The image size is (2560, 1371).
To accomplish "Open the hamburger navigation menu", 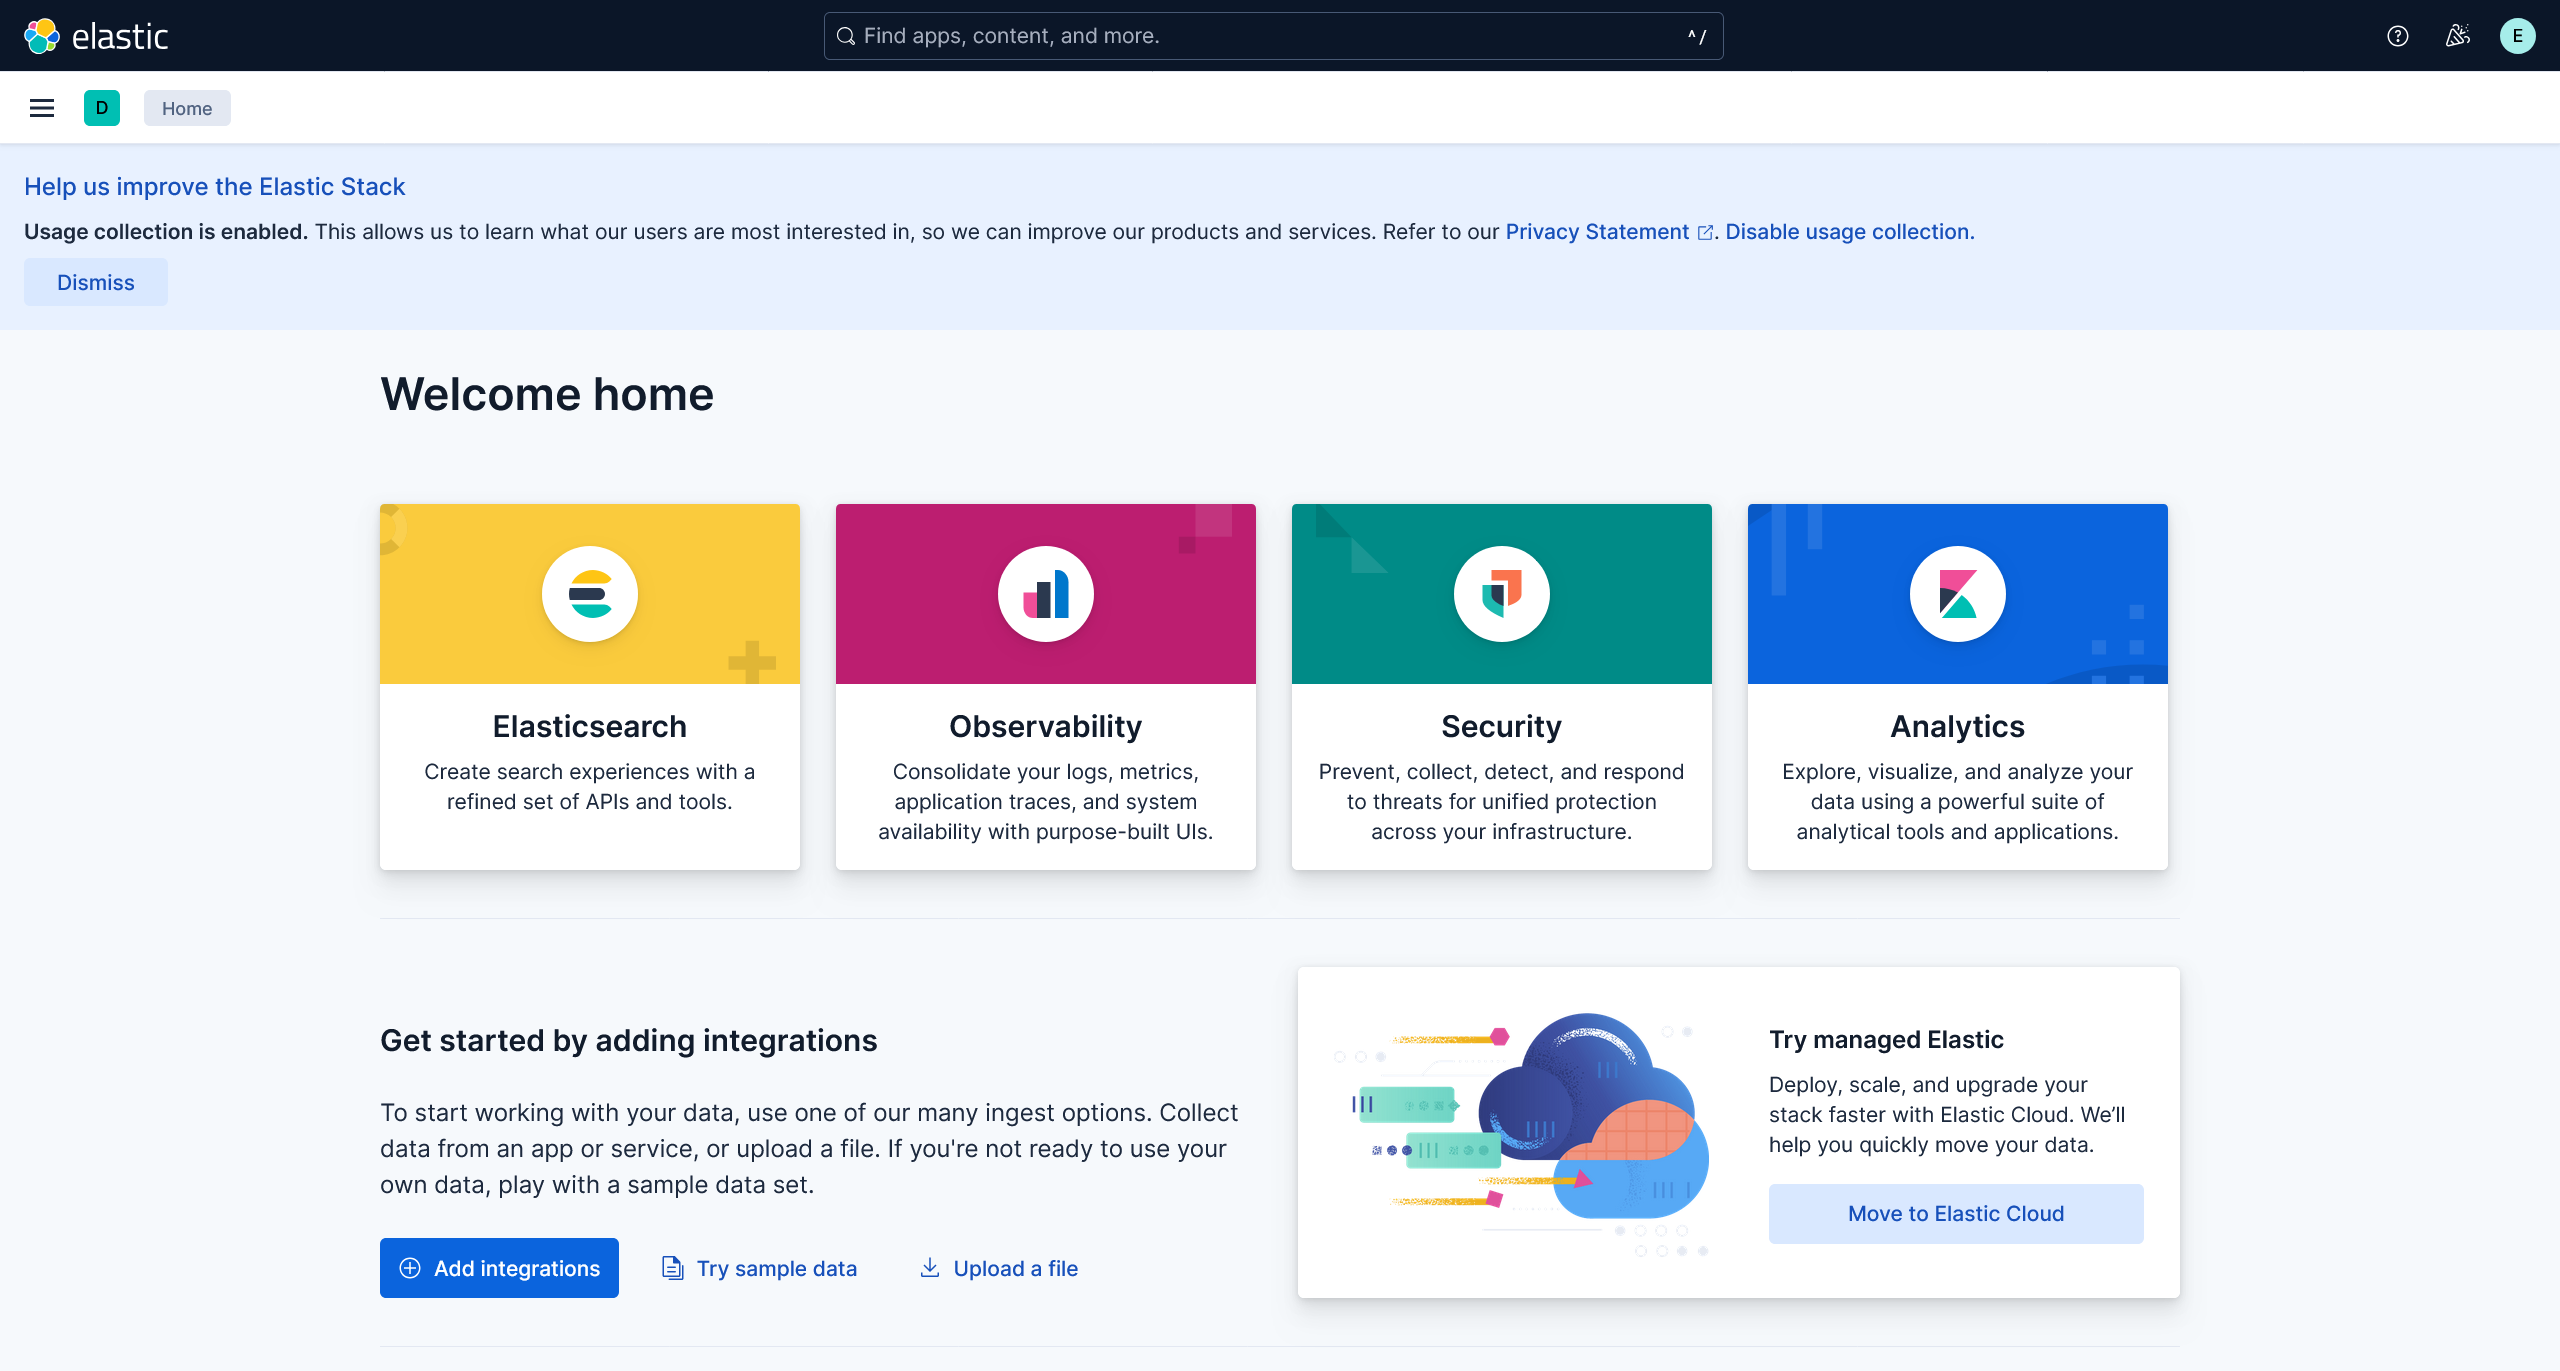I will click(x=42, y=108).
